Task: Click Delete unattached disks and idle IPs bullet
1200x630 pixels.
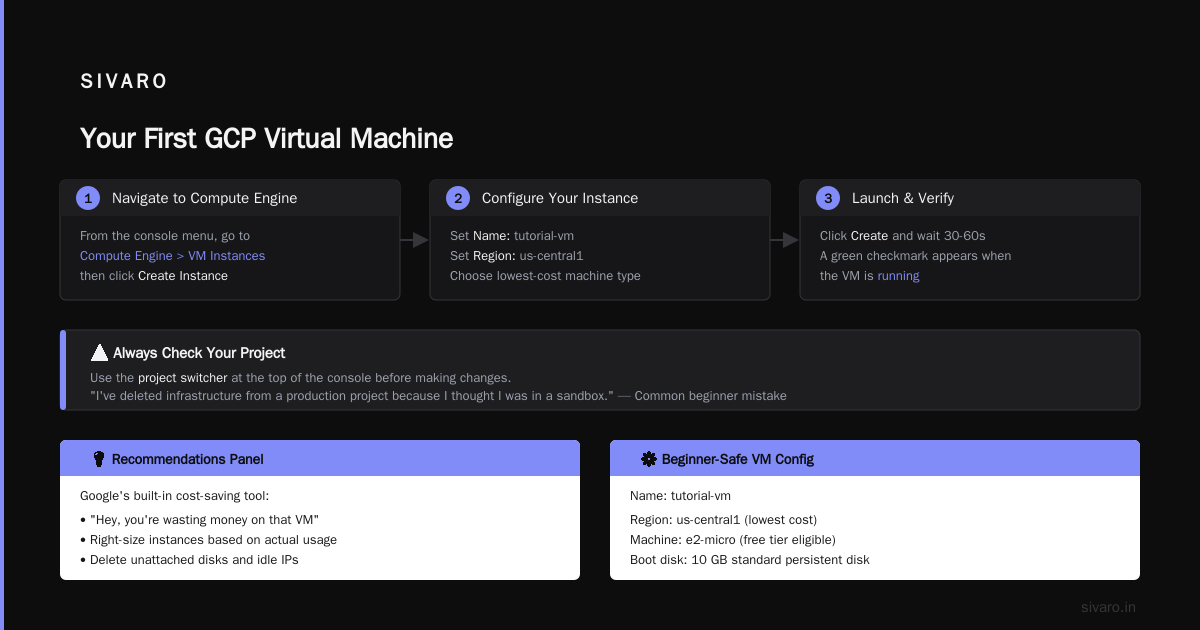Action: [x=189, y=560]
